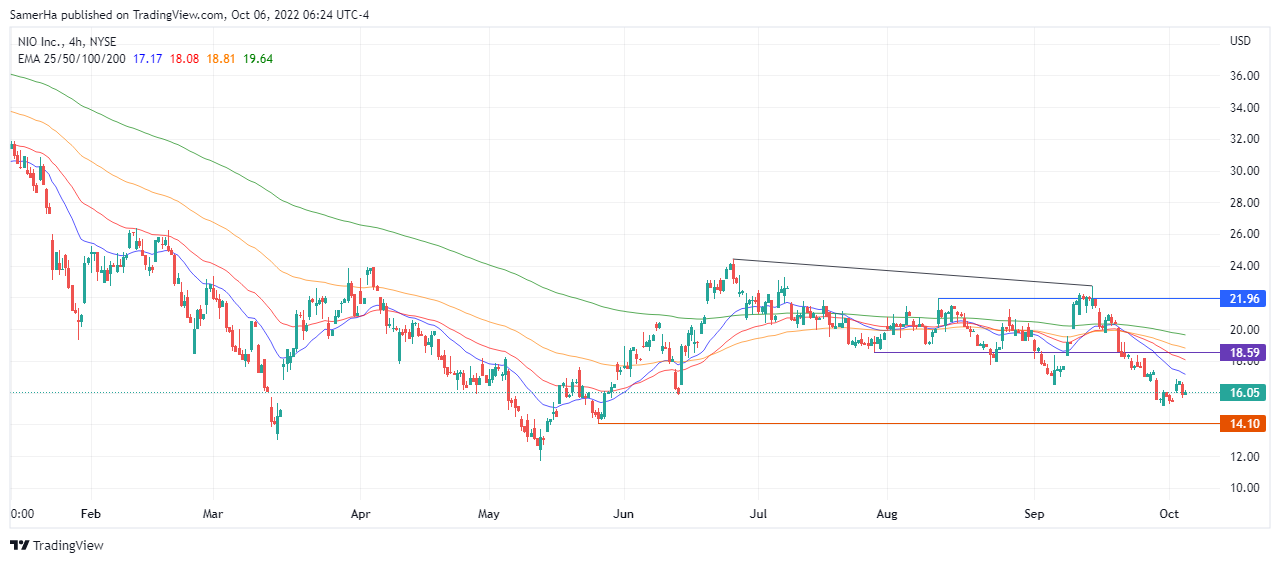Click the purple 18.59 price tag
Image resolution: width=1280 pixels, height=563 pixels.
coord(1243,353)
